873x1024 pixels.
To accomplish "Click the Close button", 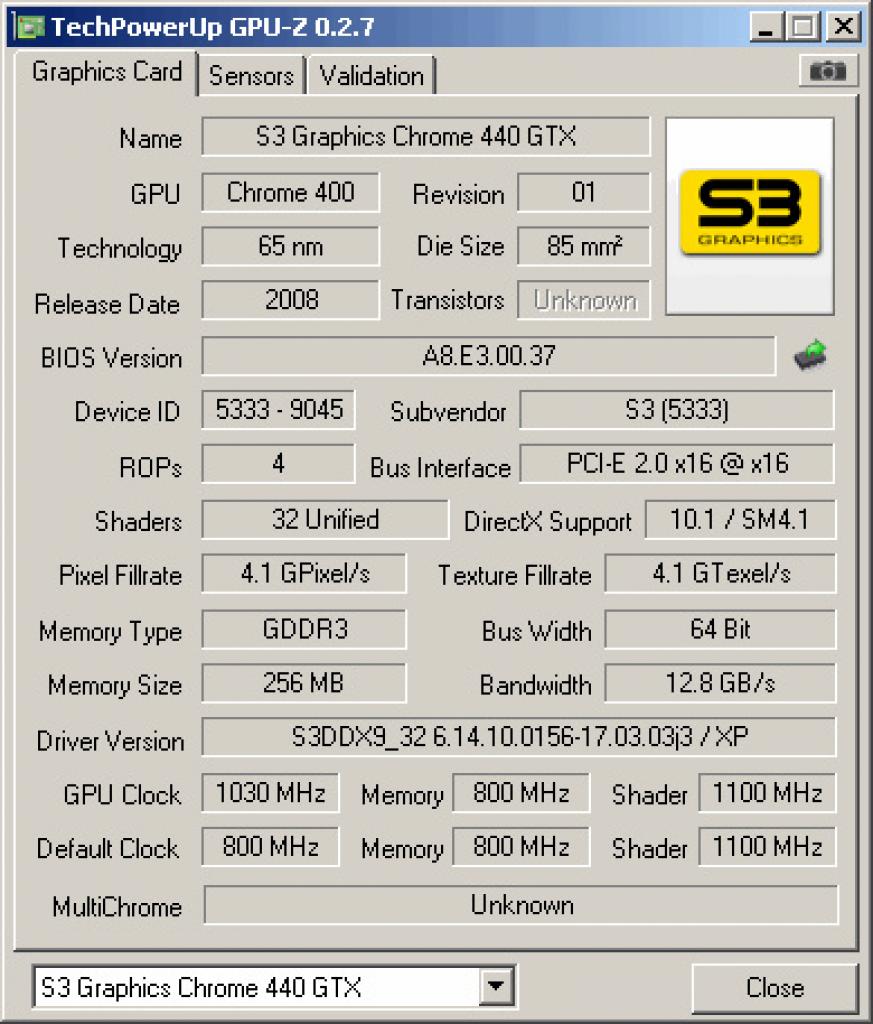I will tap(775, 987).
